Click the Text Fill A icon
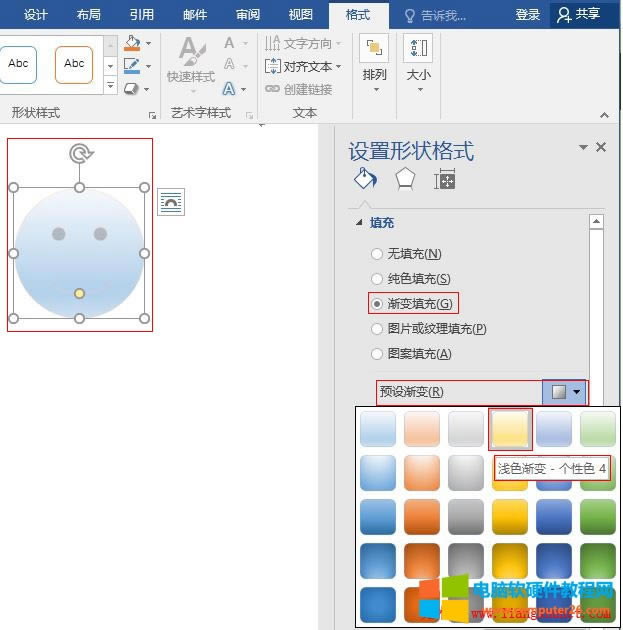Viewport: 623px width, 630px height. (x=229, y=43)
